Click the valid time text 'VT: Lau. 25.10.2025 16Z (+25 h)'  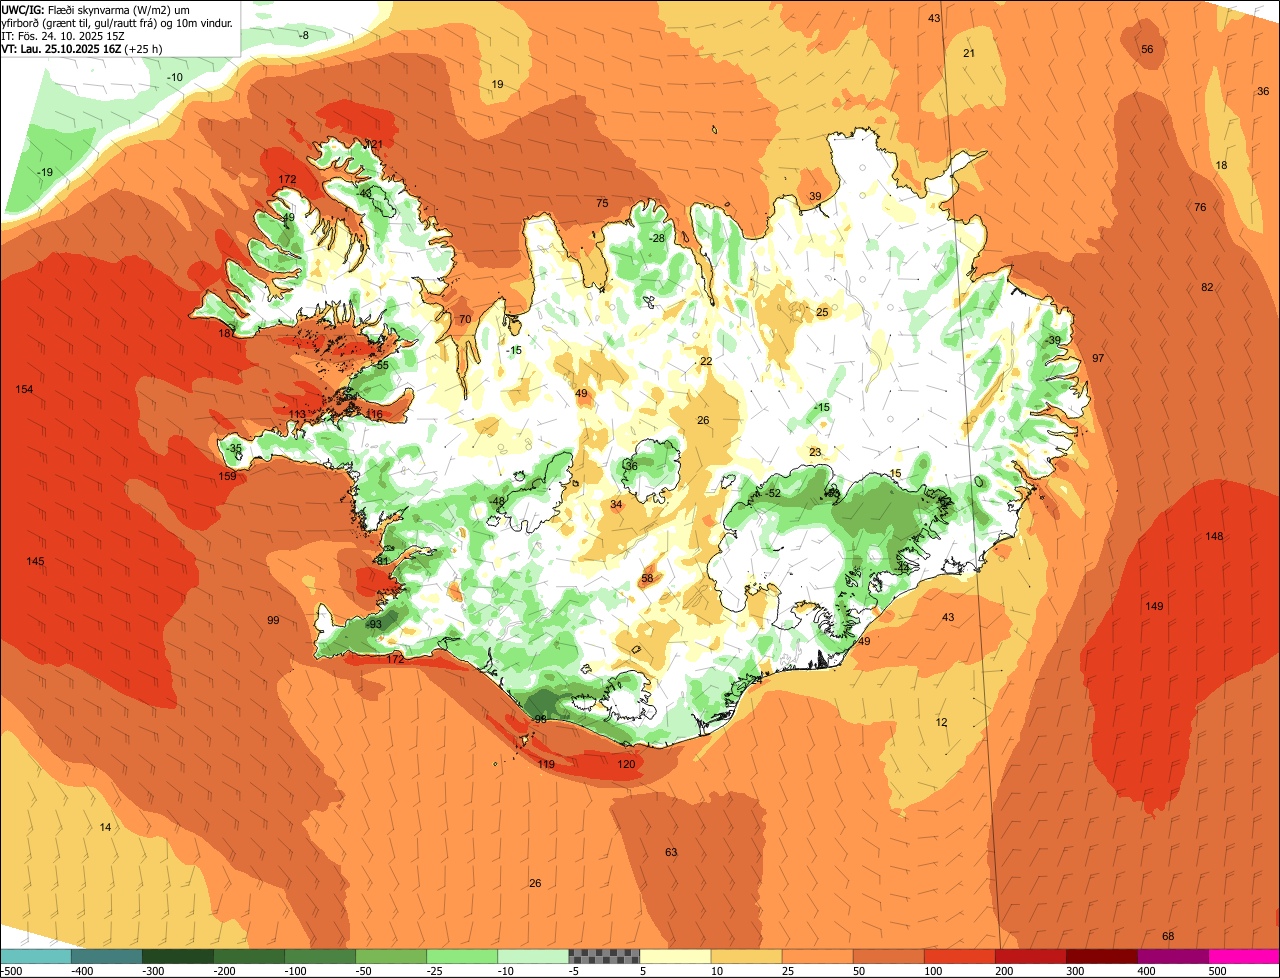[82, 48]
